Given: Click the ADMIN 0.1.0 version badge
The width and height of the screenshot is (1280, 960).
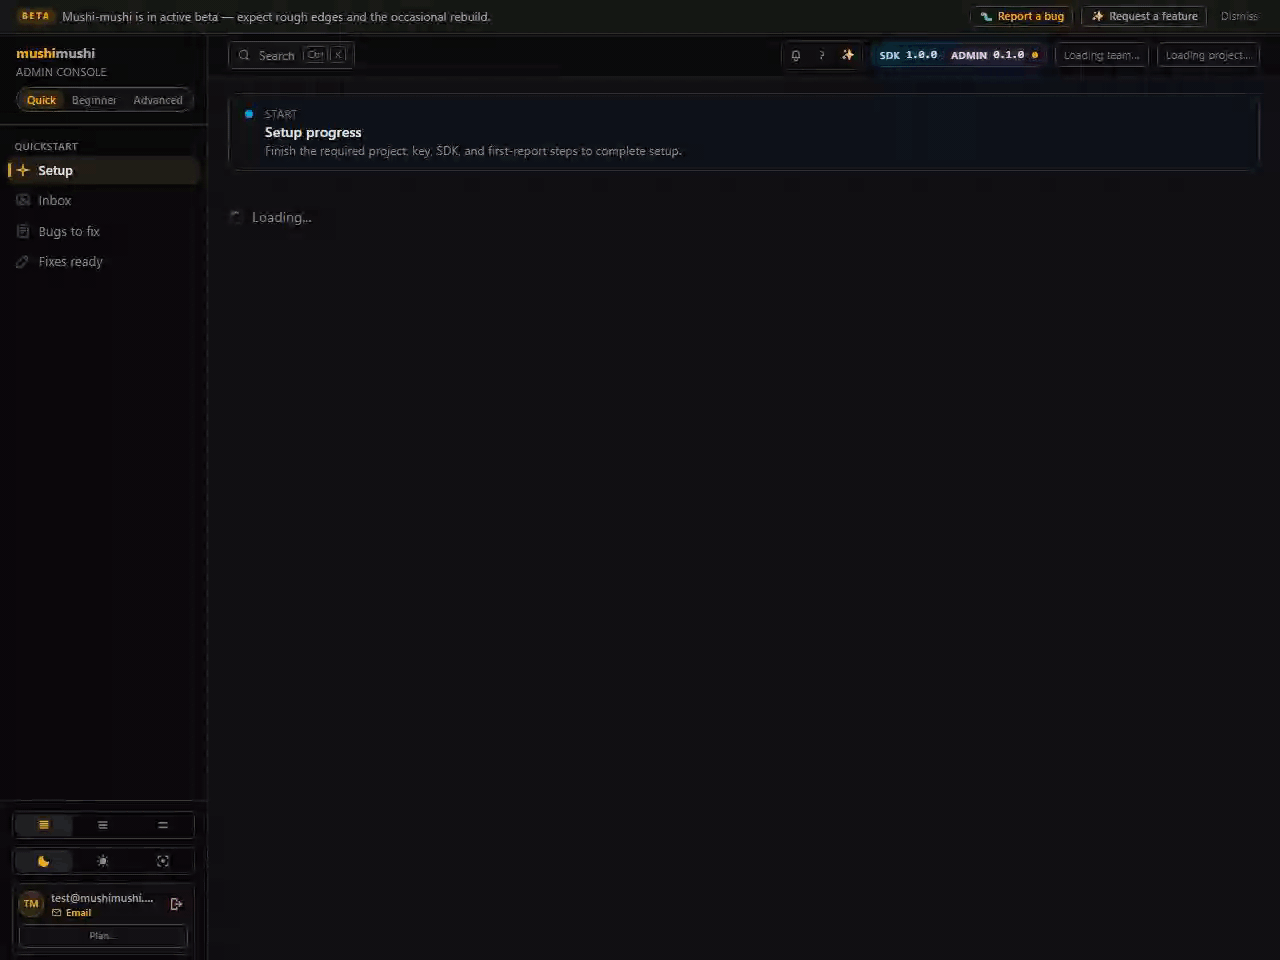Looking at the screenshot, I should (x=994, y=55).
